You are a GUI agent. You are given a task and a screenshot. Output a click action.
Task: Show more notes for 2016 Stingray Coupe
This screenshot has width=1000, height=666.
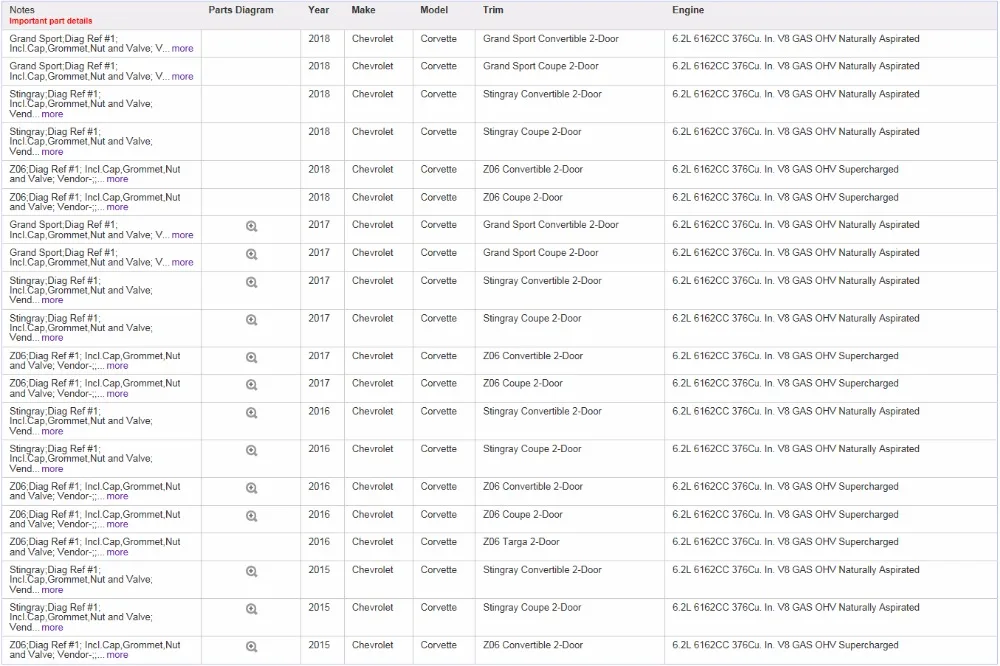click(52, 469)
